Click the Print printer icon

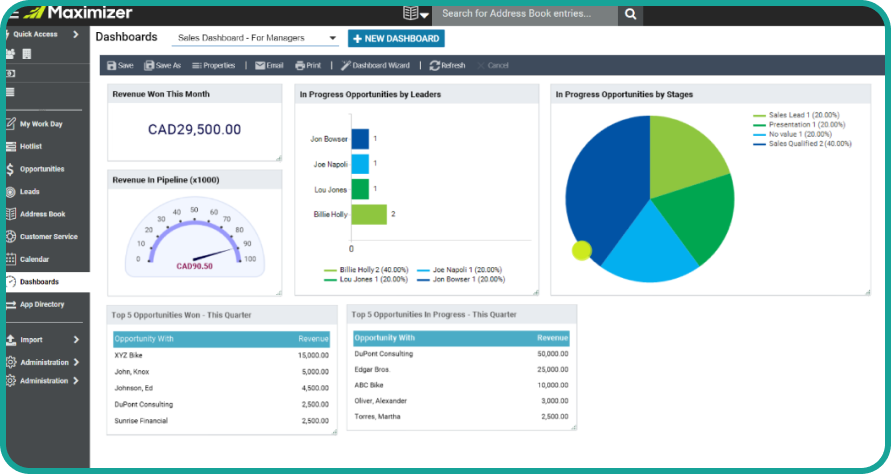300,65
